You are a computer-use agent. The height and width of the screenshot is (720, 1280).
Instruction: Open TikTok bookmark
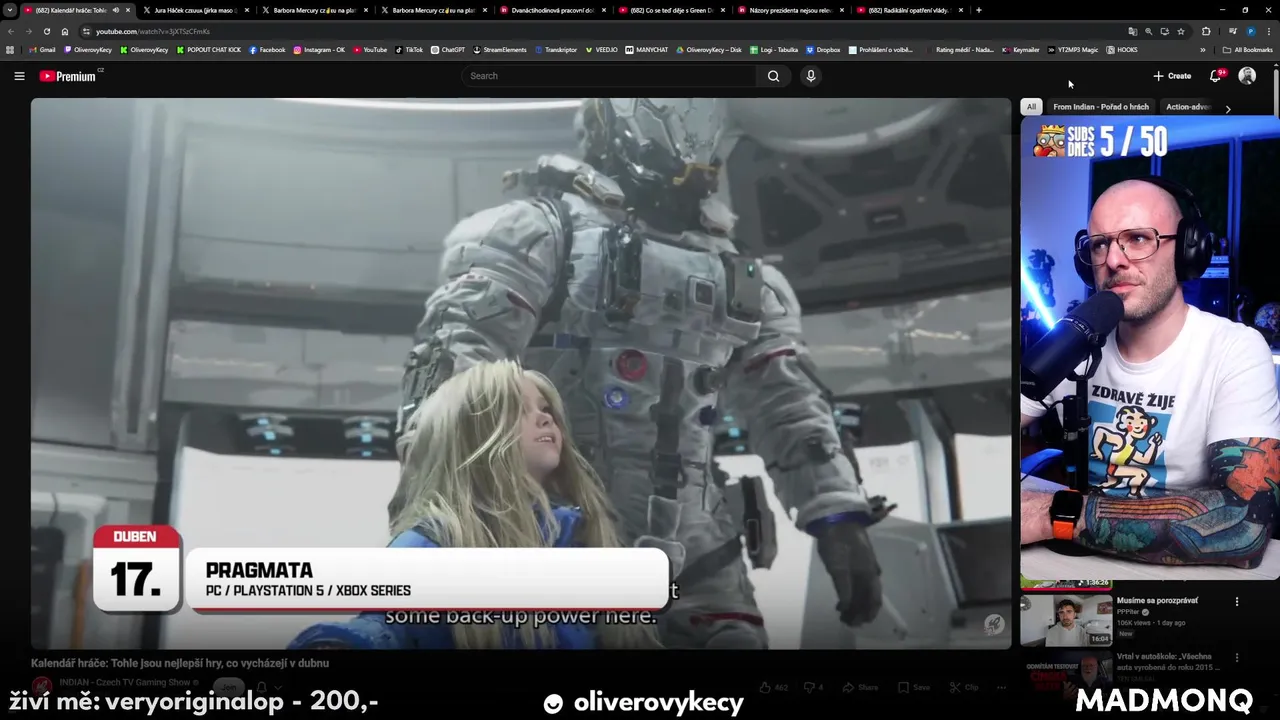(409, 49)
